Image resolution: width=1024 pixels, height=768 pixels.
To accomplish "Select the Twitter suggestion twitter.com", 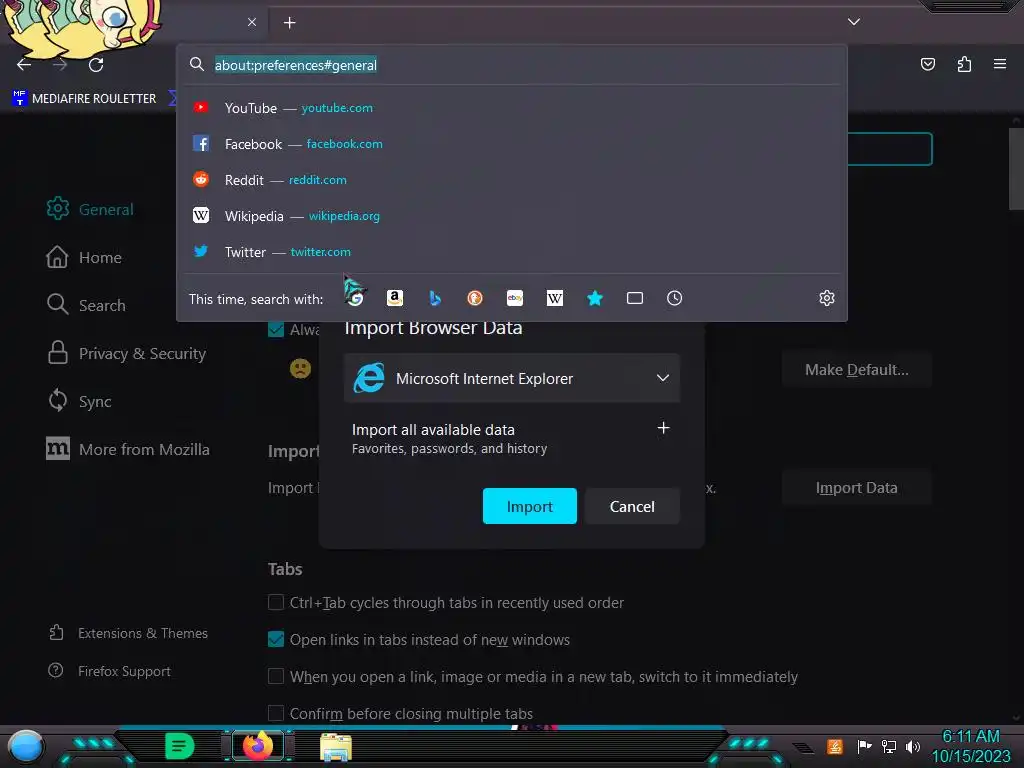I will (x=511, y=251).
